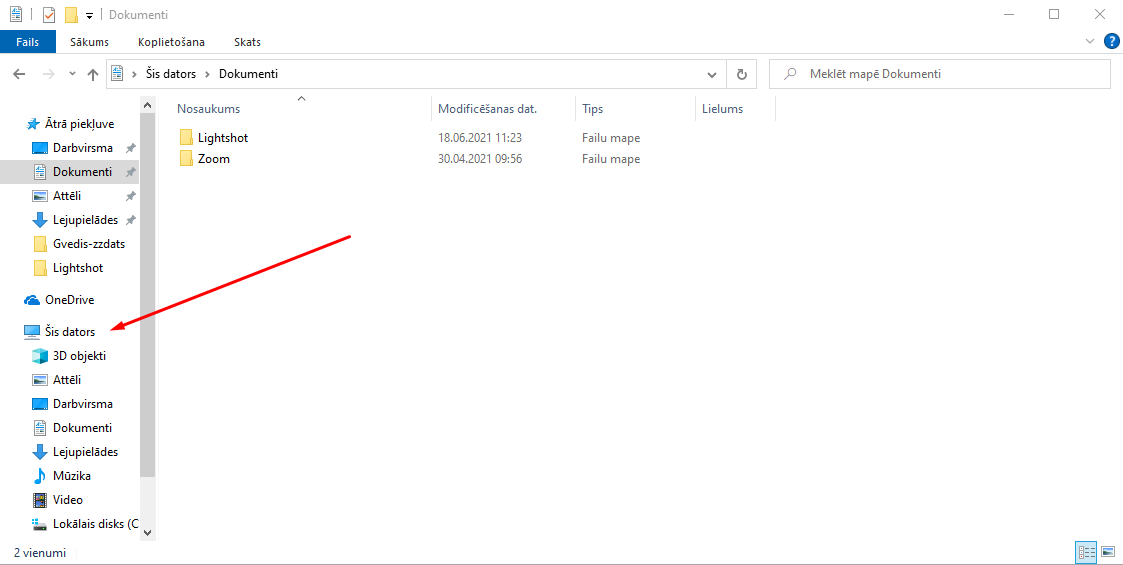Click the navigation pane scrollbar thumb

point(148,294)
